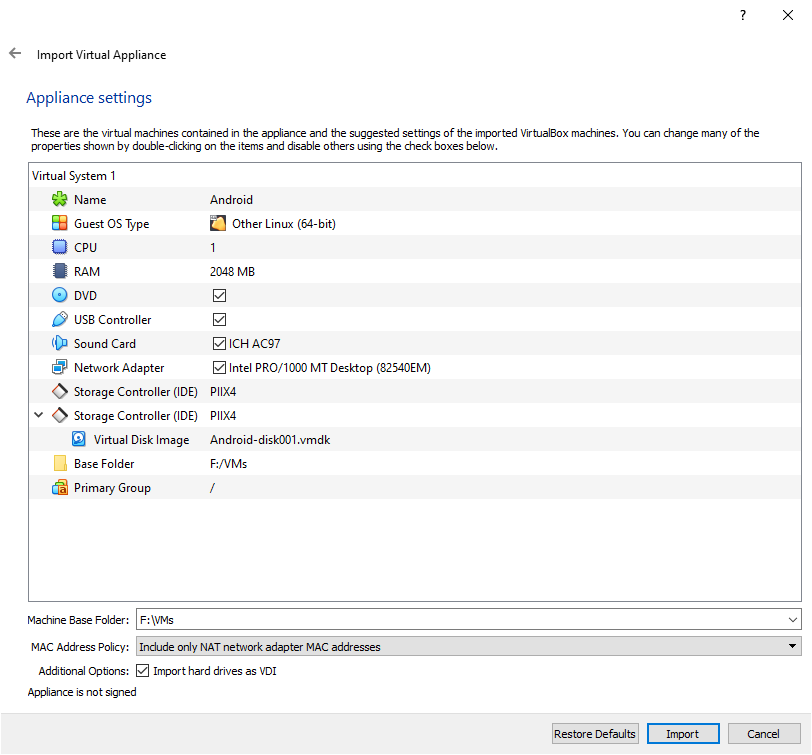Click the Base Folder yellow folder icon
The image size is (812, 755).
pyautogui.click(x=60, y=463)
